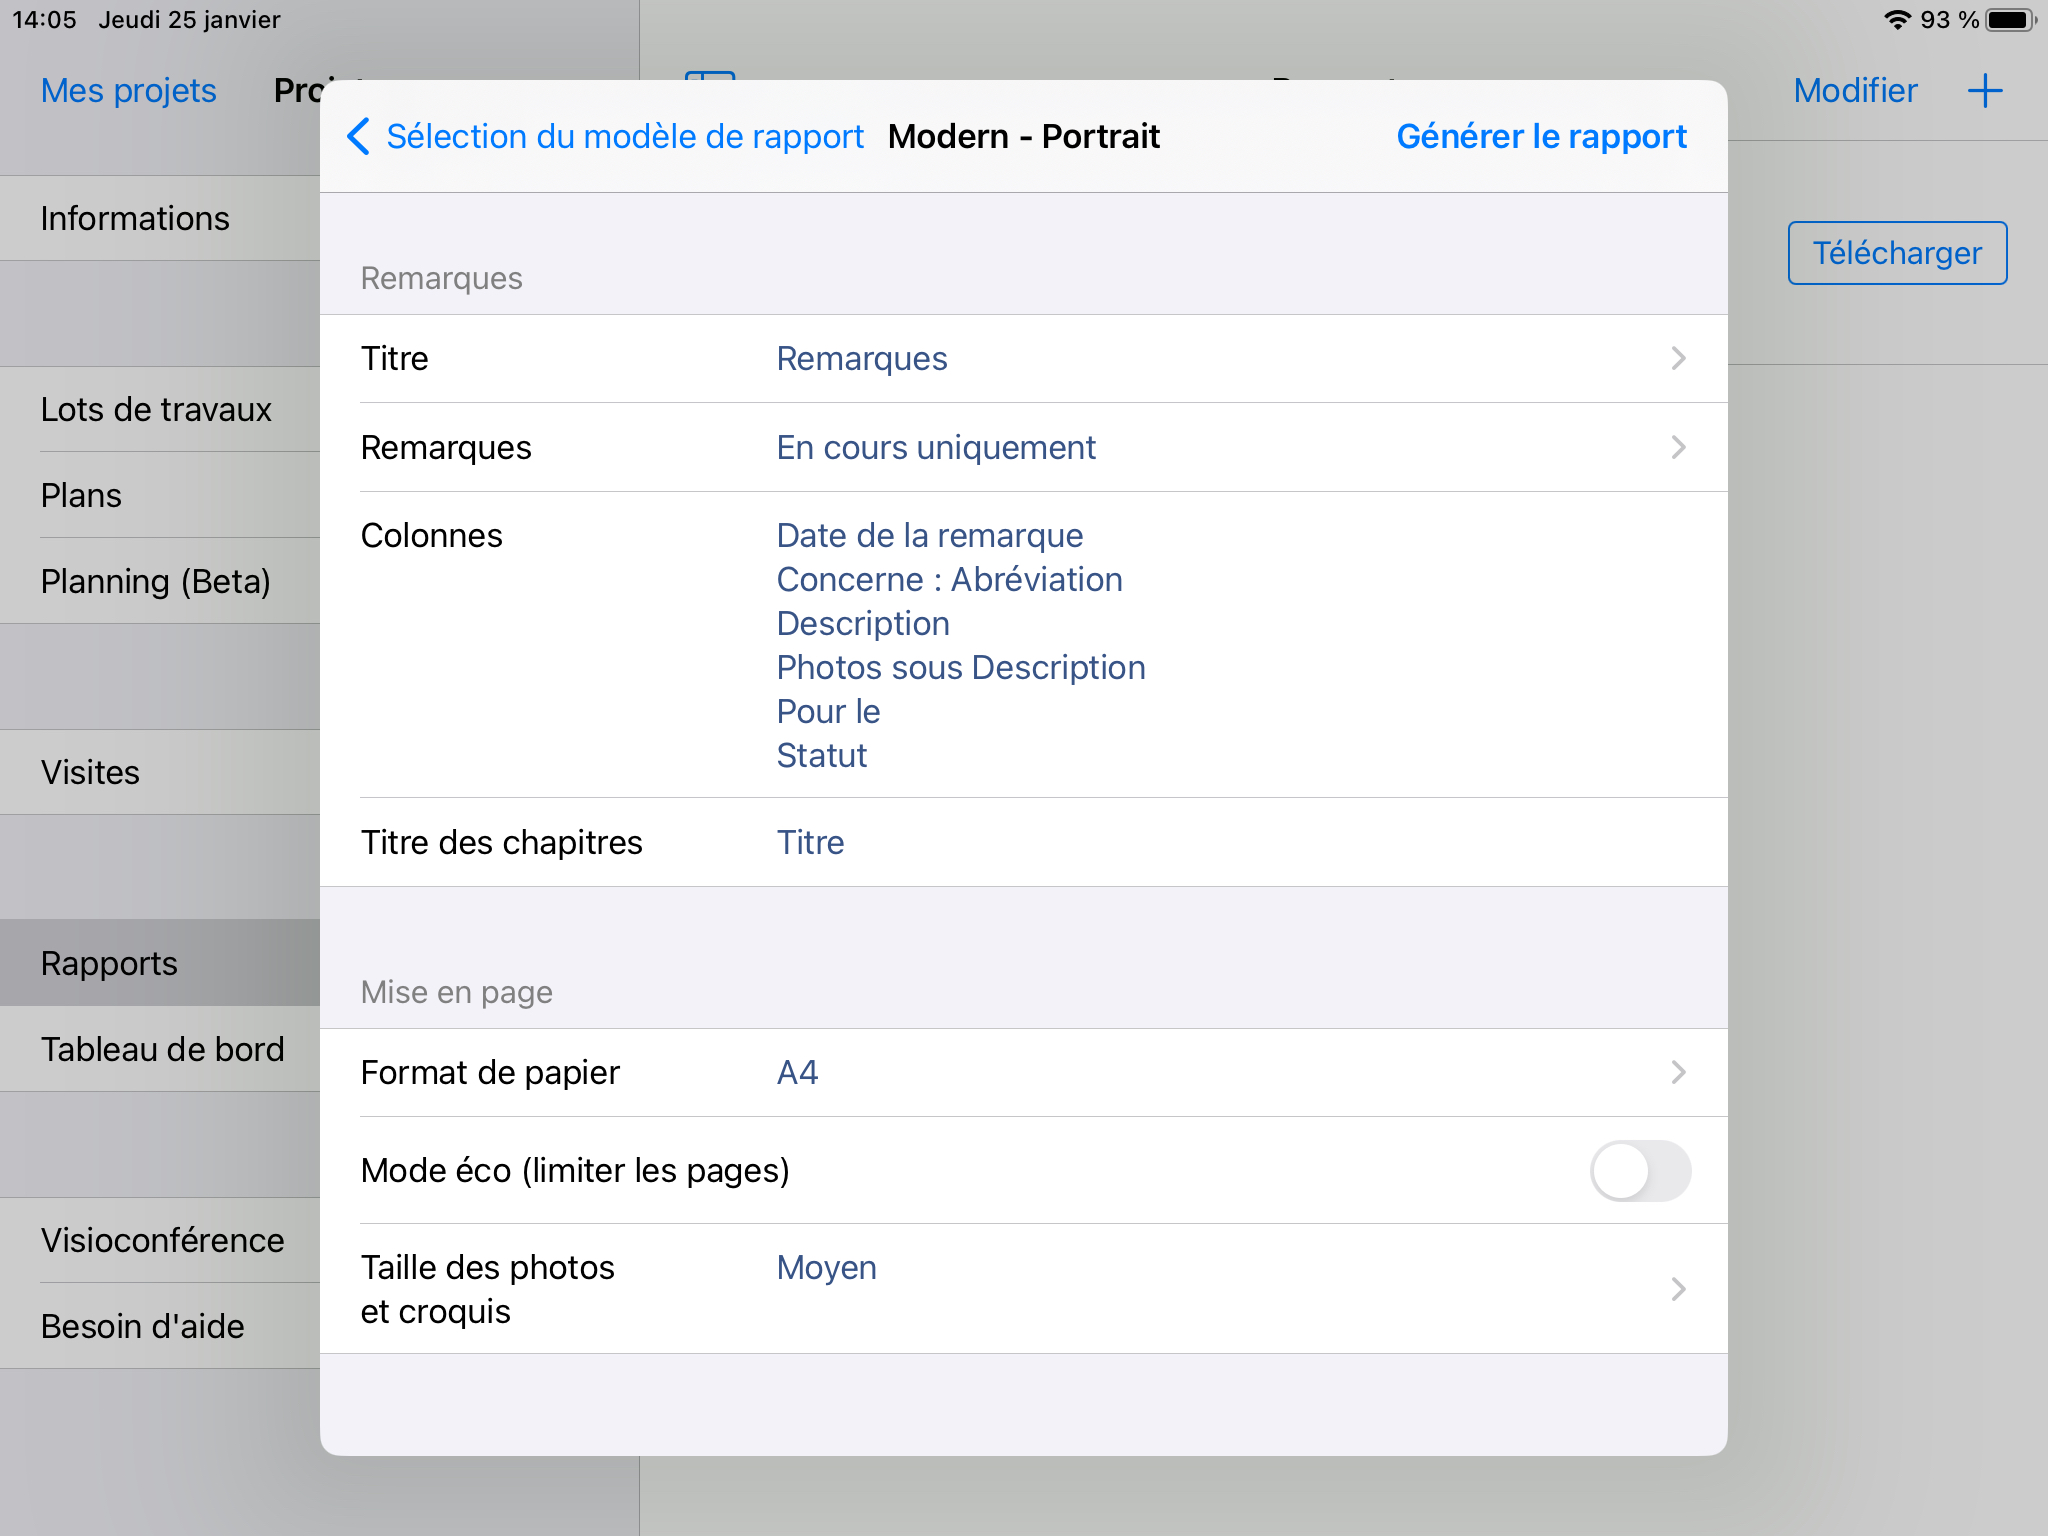This screenshot has height=1536, width=2048.
Task: Select Visites in the sidebar
Action: click(x=90, y=772)
